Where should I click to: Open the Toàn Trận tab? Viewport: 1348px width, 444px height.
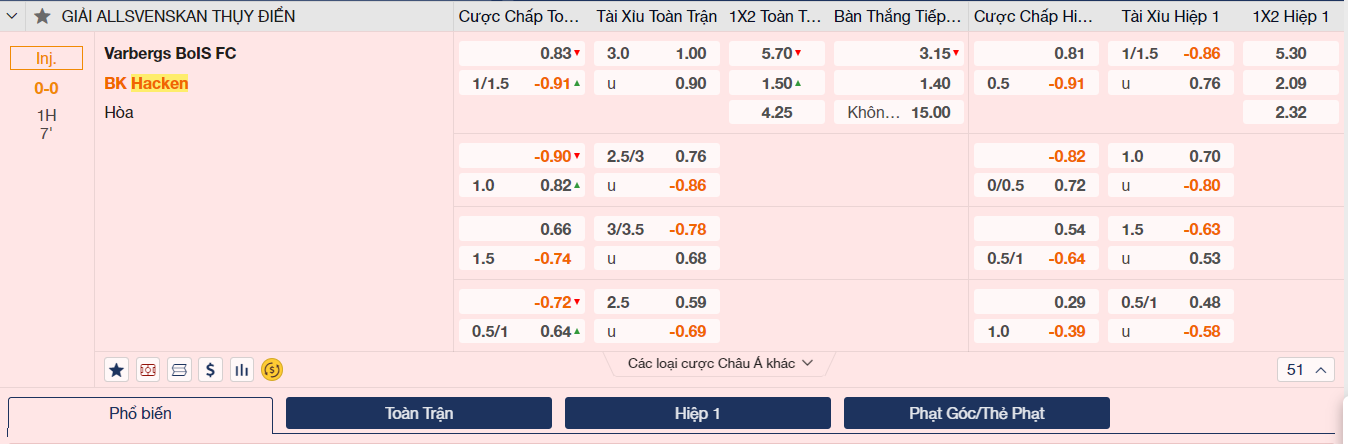coord(418,413)
